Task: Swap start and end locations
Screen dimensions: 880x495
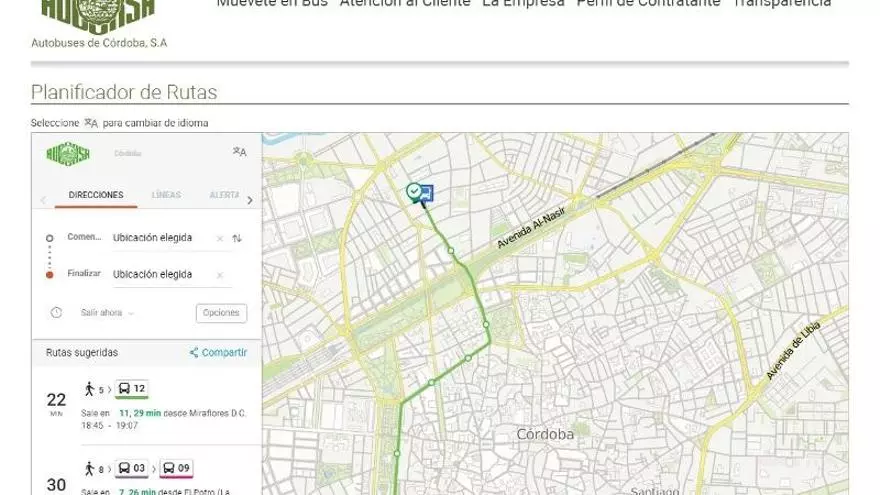Action: tap(237, 238)
